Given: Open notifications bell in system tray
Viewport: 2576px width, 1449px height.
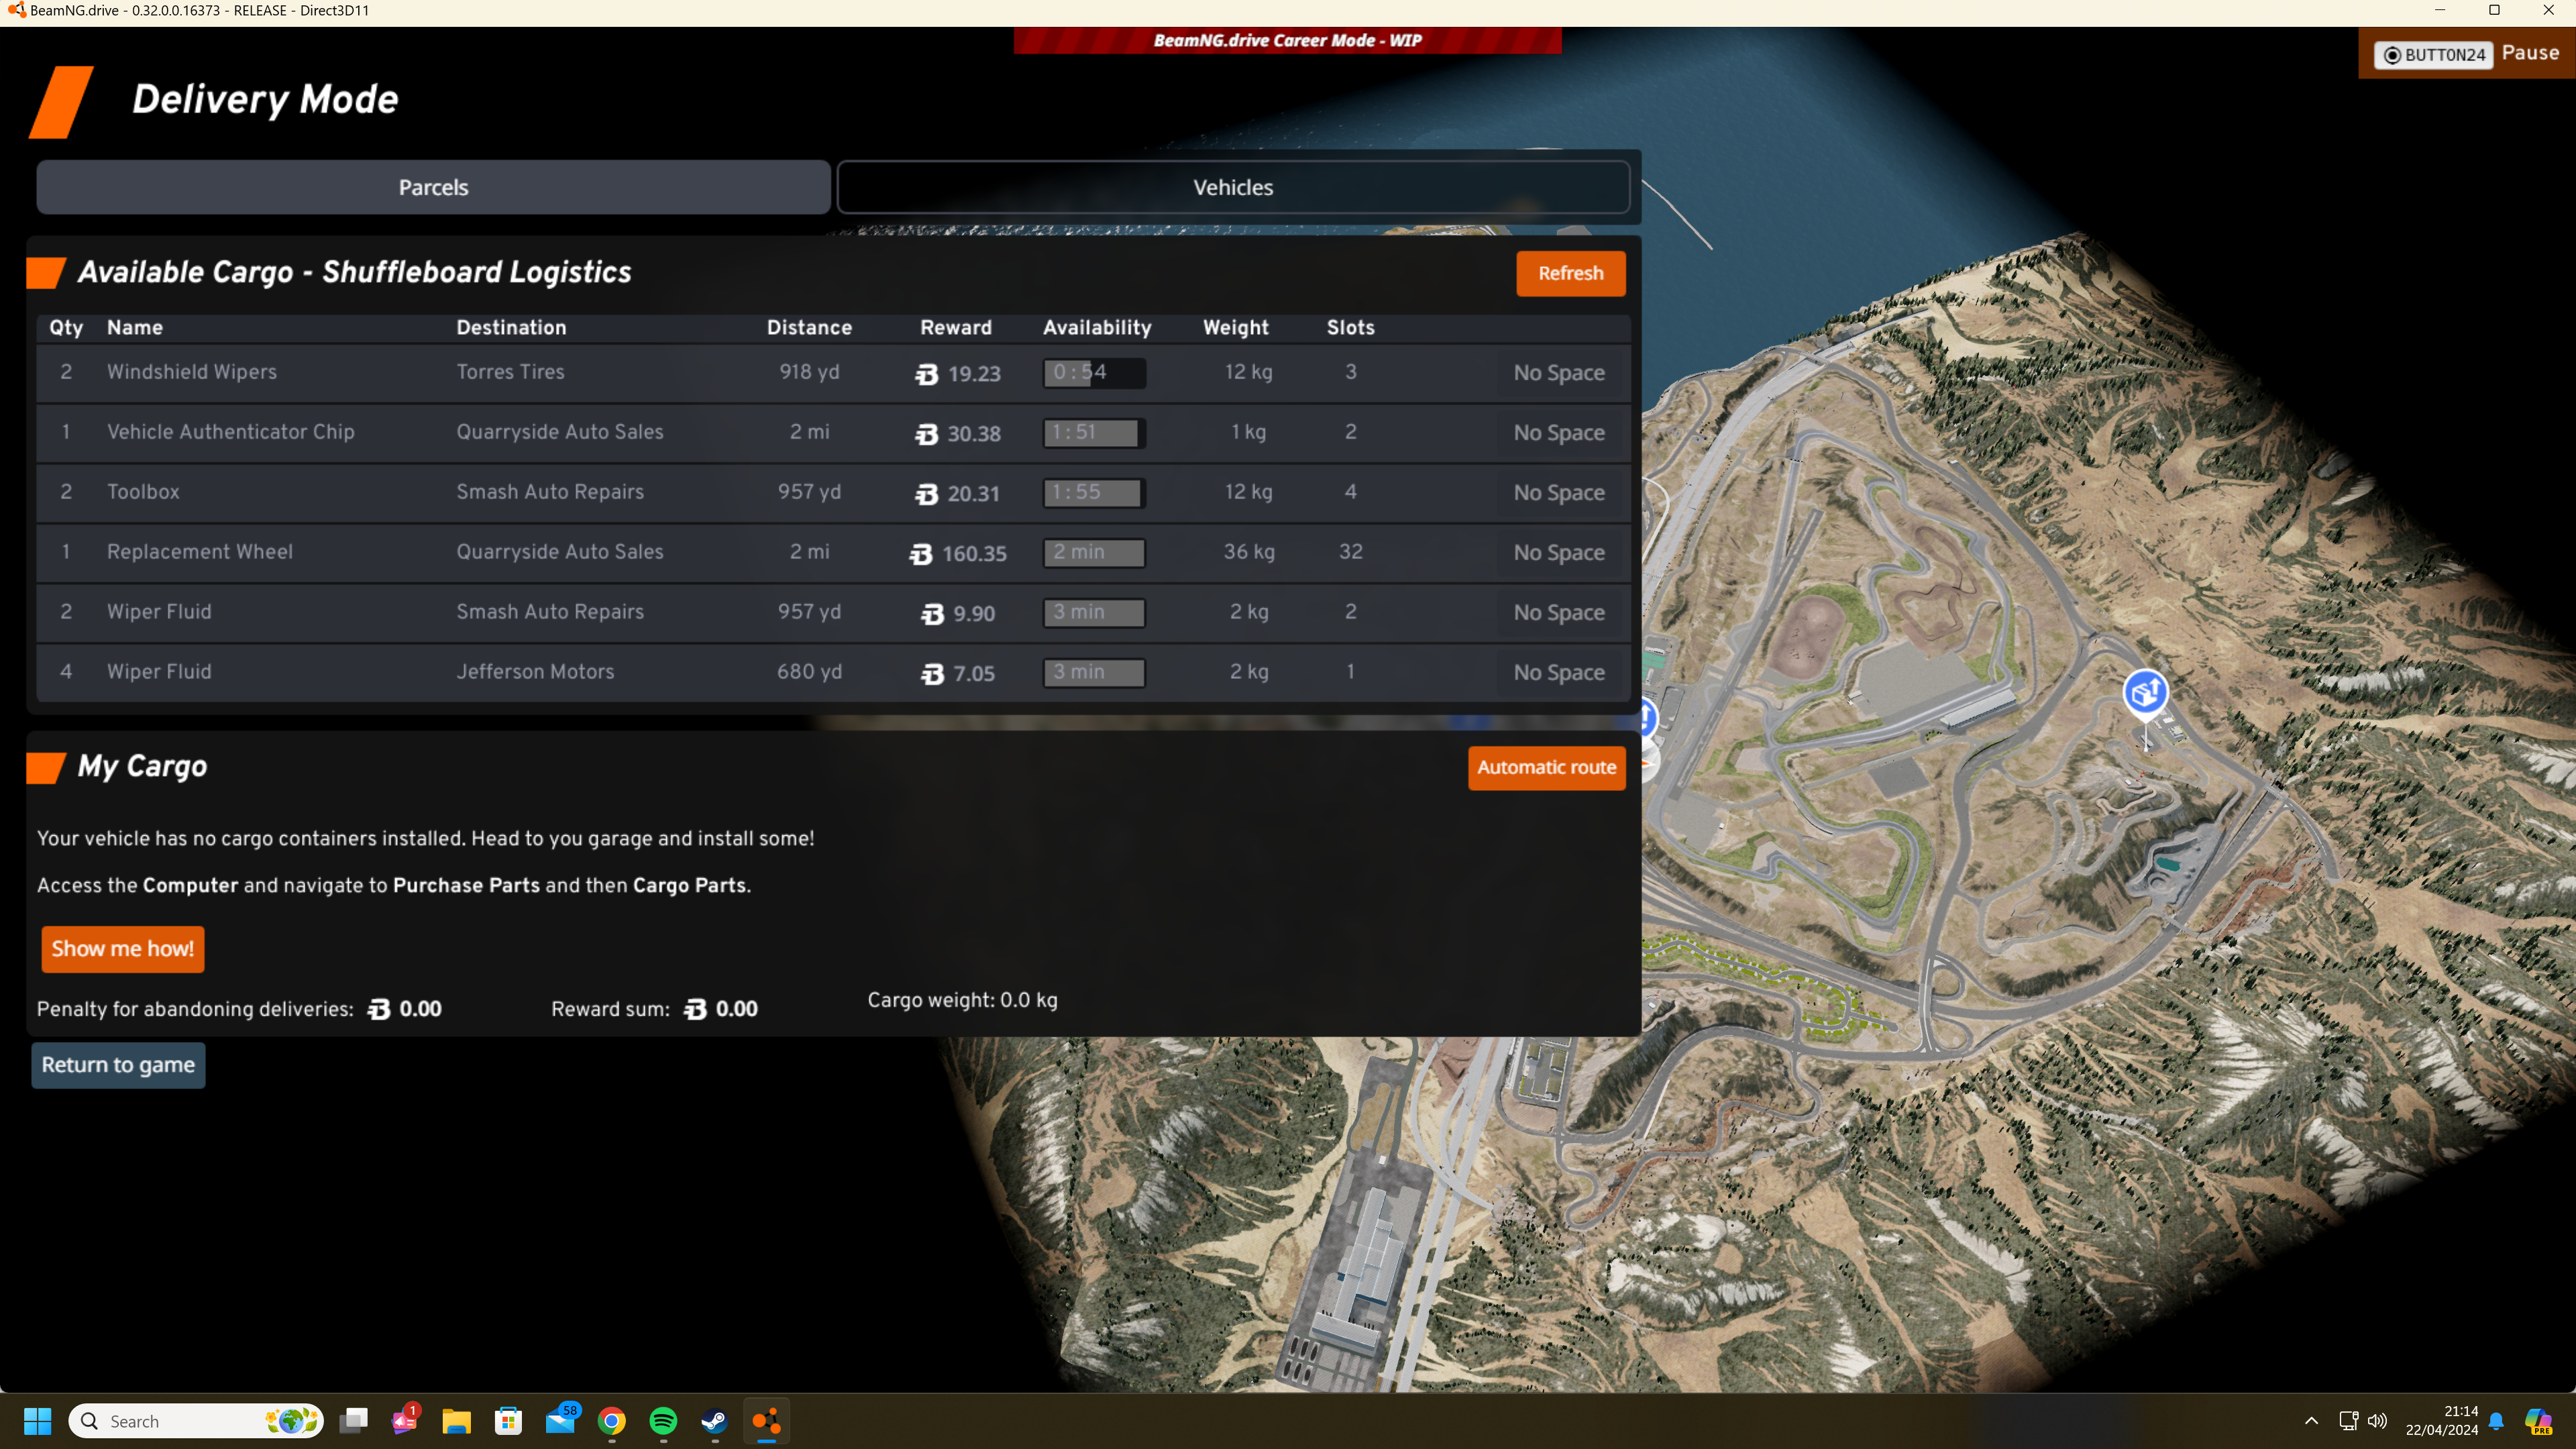Looking at the screenshot, I should click(2496, 1421).
